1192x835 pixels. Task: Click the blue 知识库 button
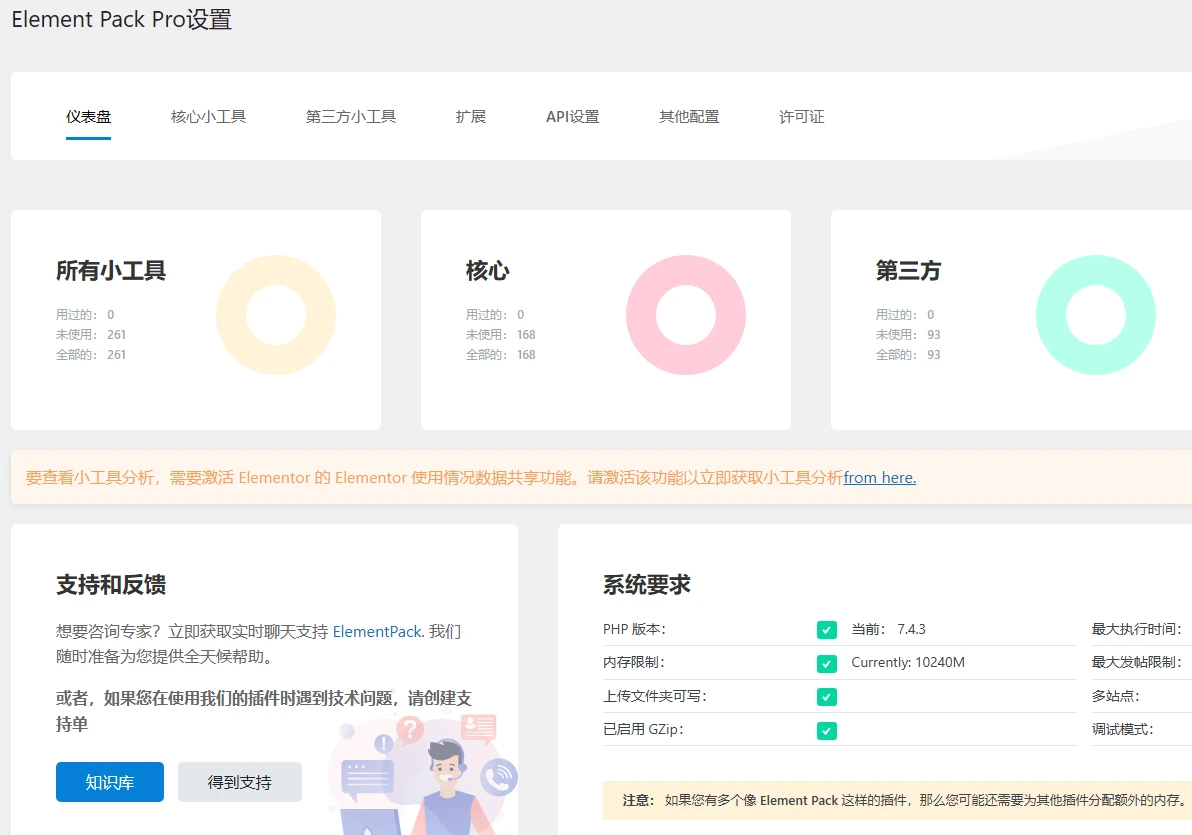point(109,783)
